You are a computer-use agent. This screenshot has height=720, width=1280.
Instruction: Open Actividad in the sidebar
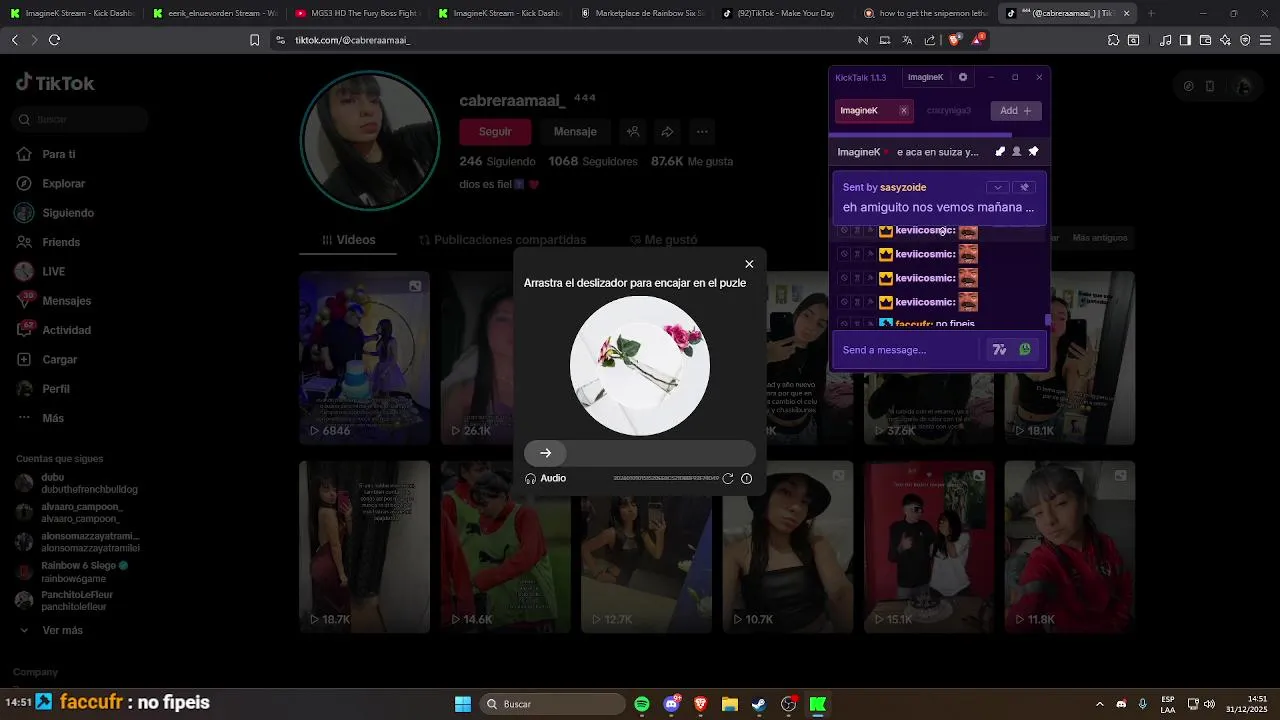(66, 330)
